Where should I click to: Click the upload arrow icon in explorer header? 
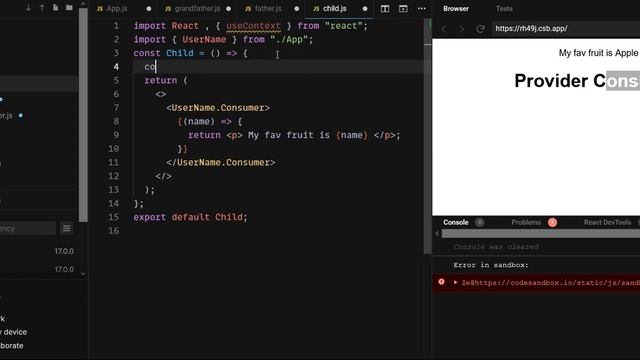click(x=42, y=8)
